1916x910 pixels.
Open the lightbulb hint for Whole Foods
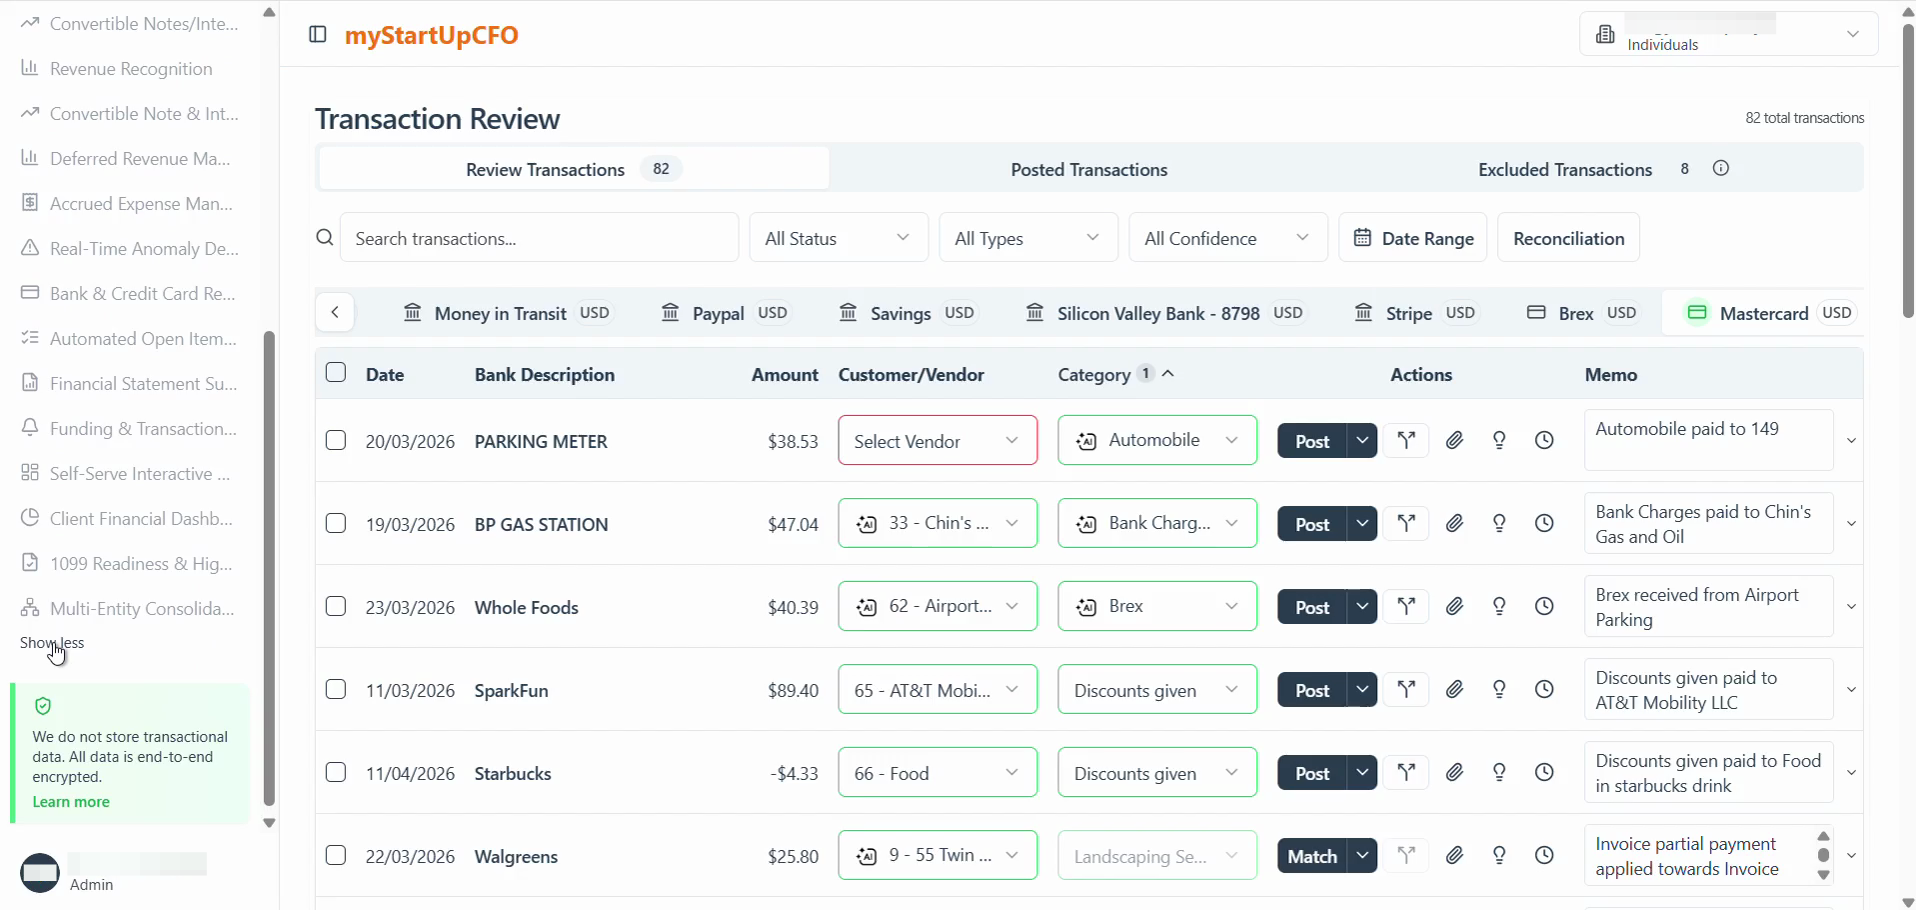click(x=1499, y=606)
